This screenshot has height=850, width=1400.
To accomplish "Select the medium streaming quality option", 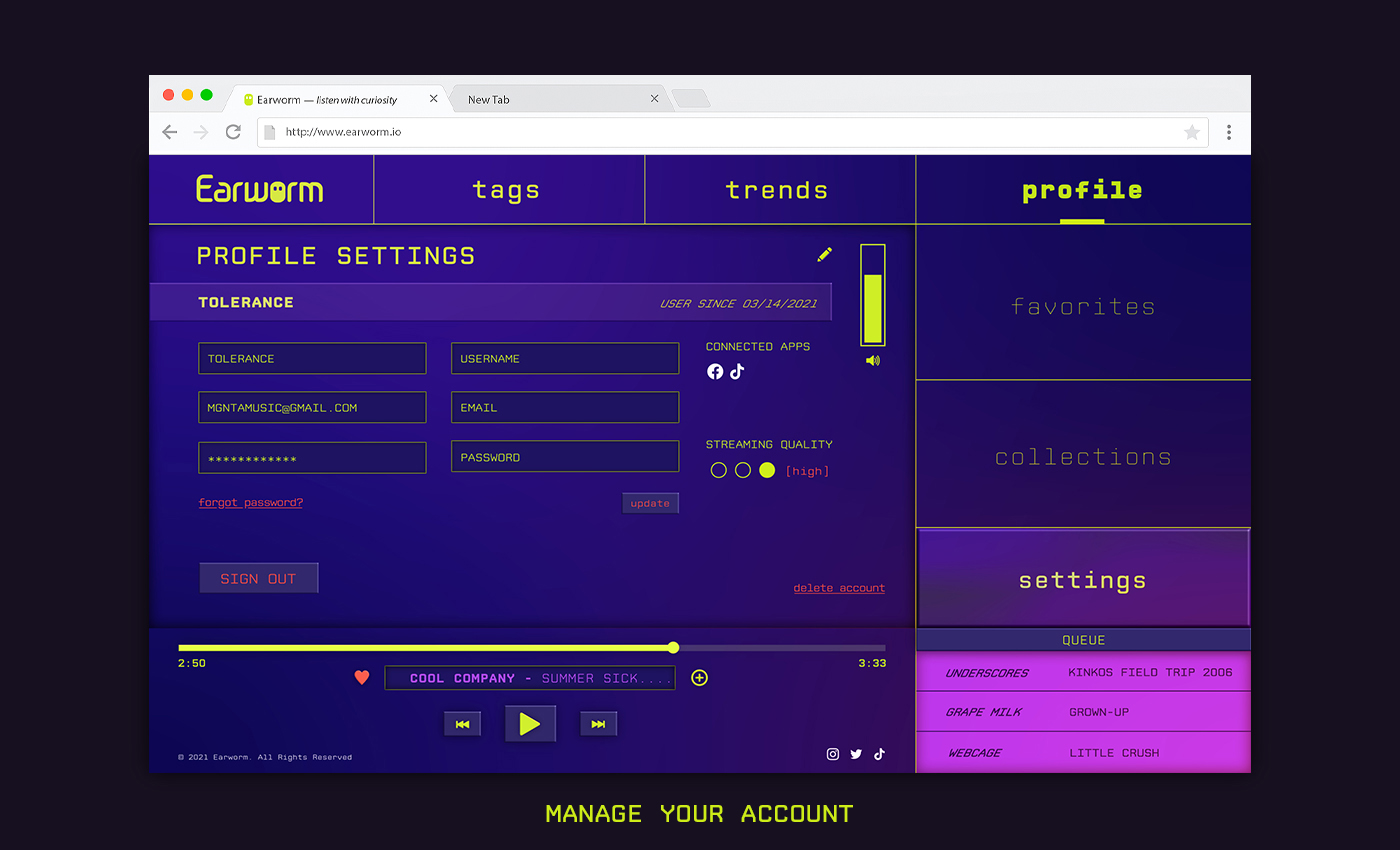I will pos(743,470).
